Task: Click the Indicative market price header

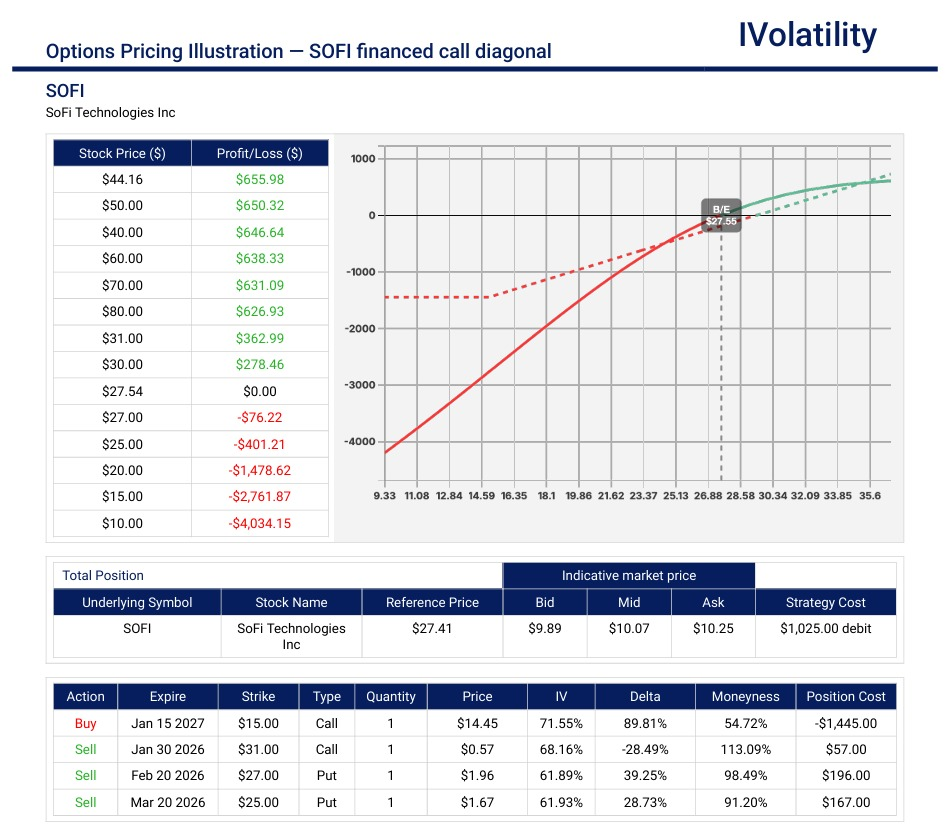Action: pyautogui.click(x=628, y=575)
